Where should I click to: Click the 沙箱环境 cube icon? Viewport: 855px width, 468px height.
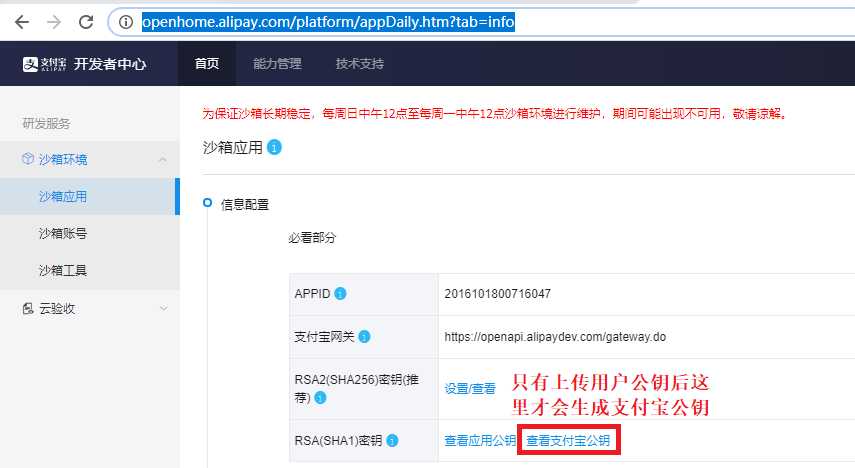[27, 159]
